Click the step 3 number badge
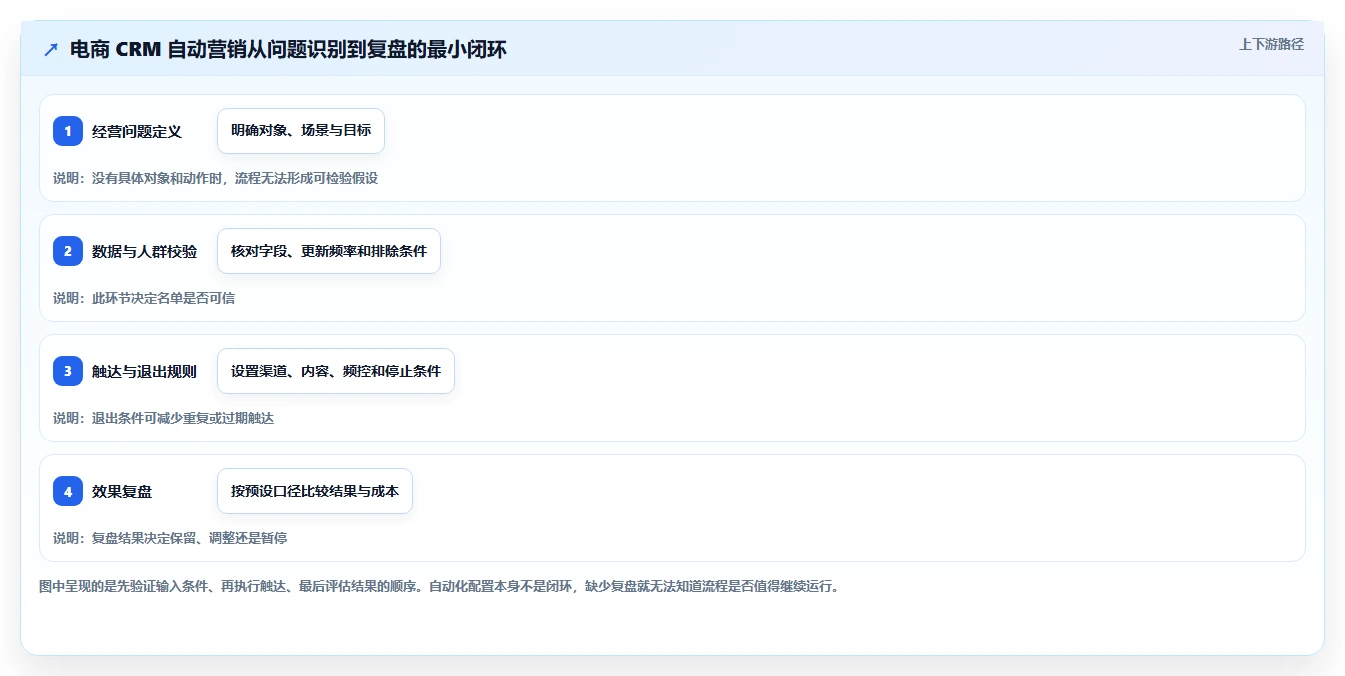 [x=68, y=371]
